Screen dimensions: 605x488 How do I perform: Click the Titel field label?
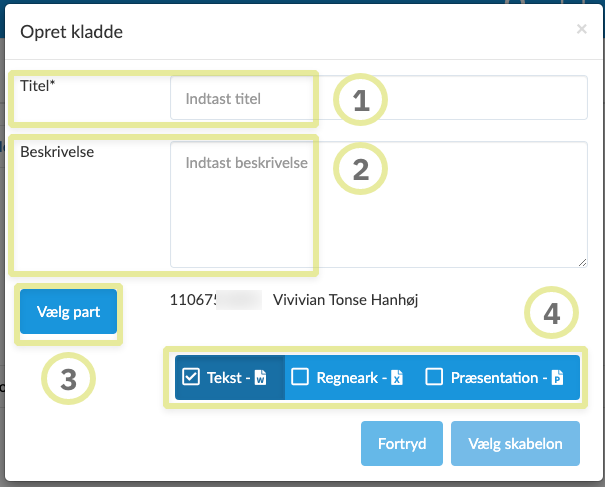tap(39, 86)
